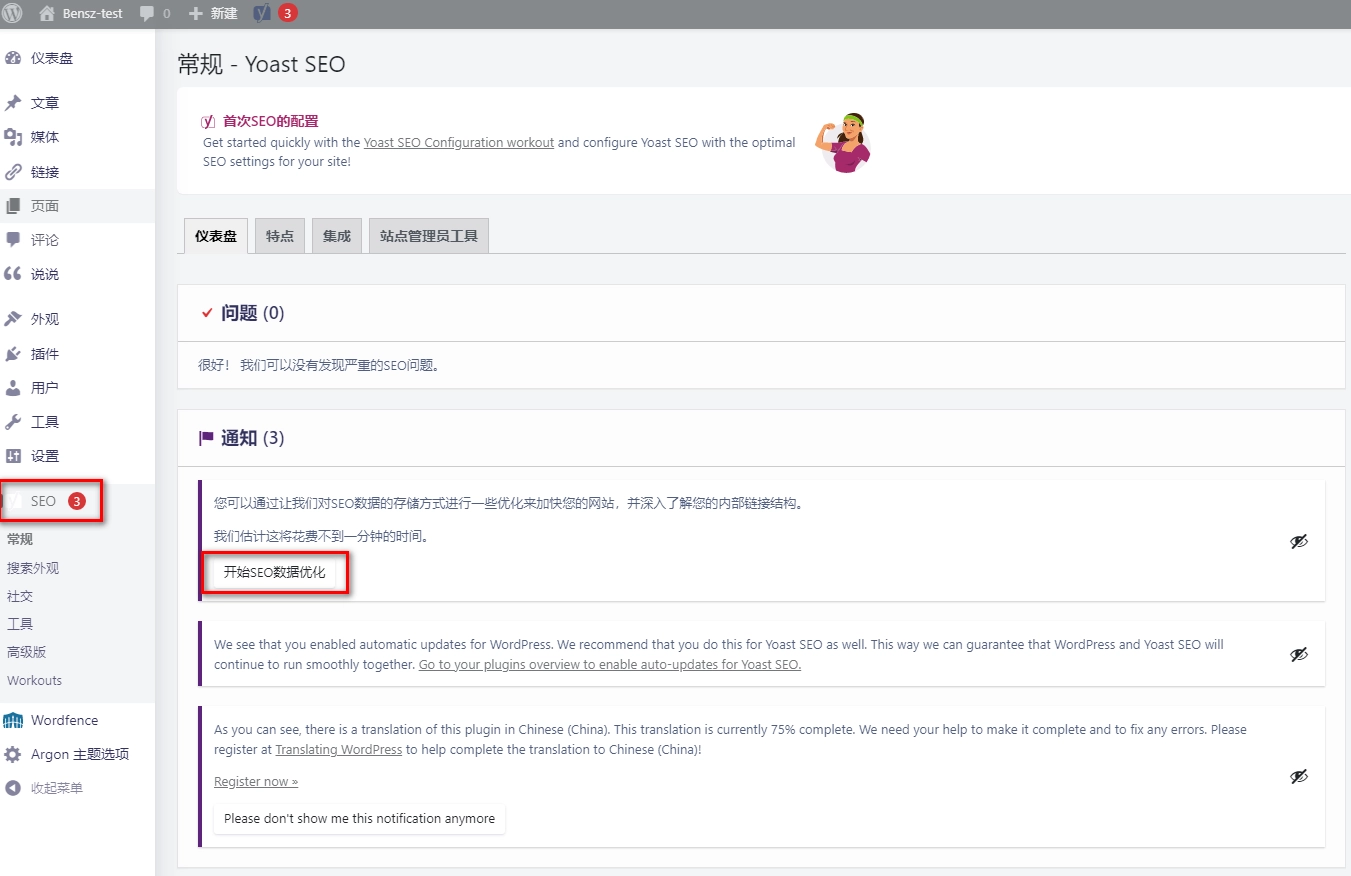Screen dimensions: 1351x876
Task: Open the plugins overview auto-updates link
Action: click(x=610, y=664)
